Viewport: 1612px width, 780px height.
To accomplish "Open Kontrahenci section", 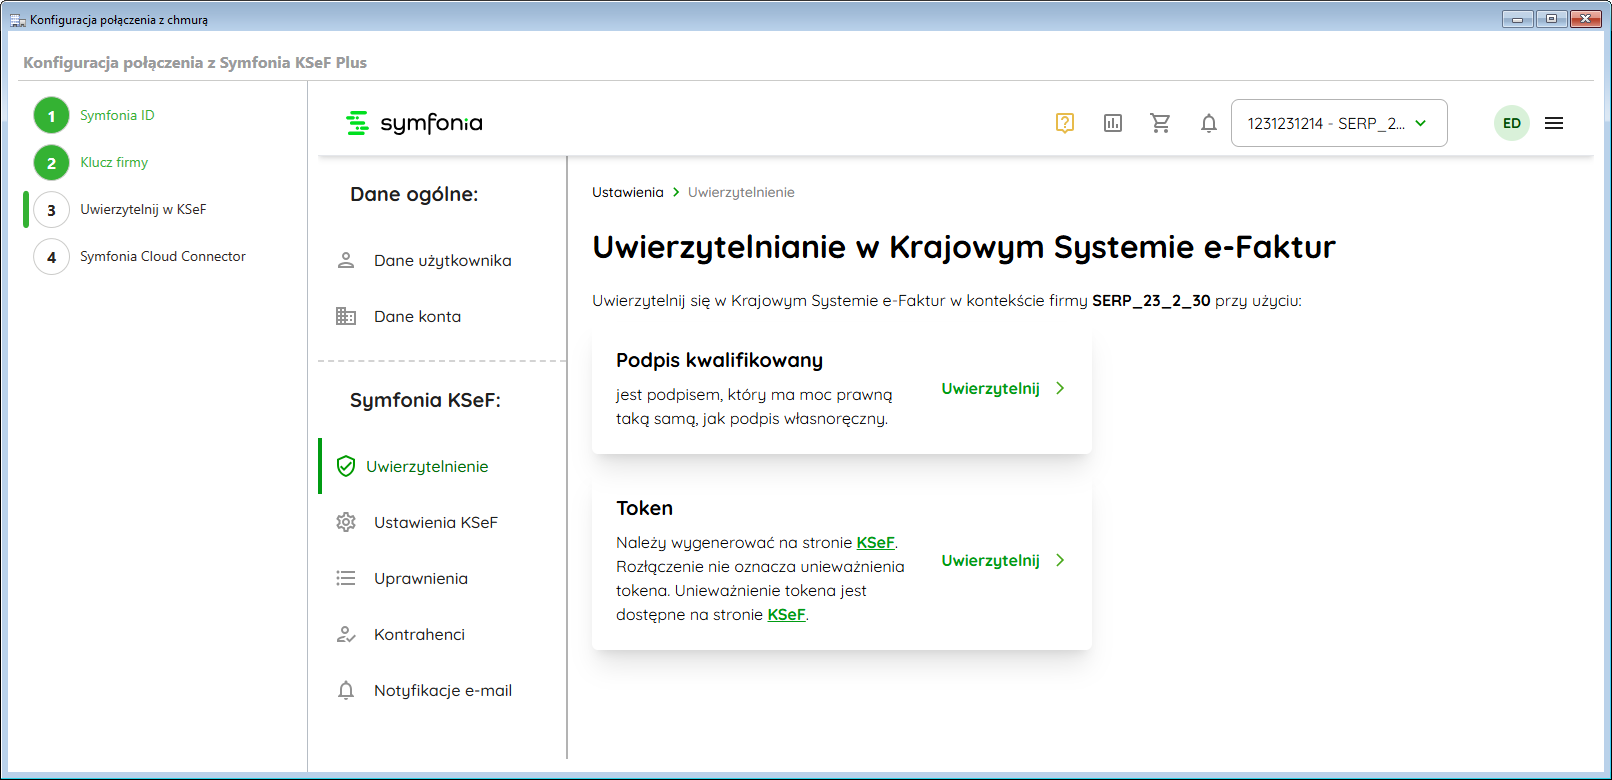I will click(419, 634).
